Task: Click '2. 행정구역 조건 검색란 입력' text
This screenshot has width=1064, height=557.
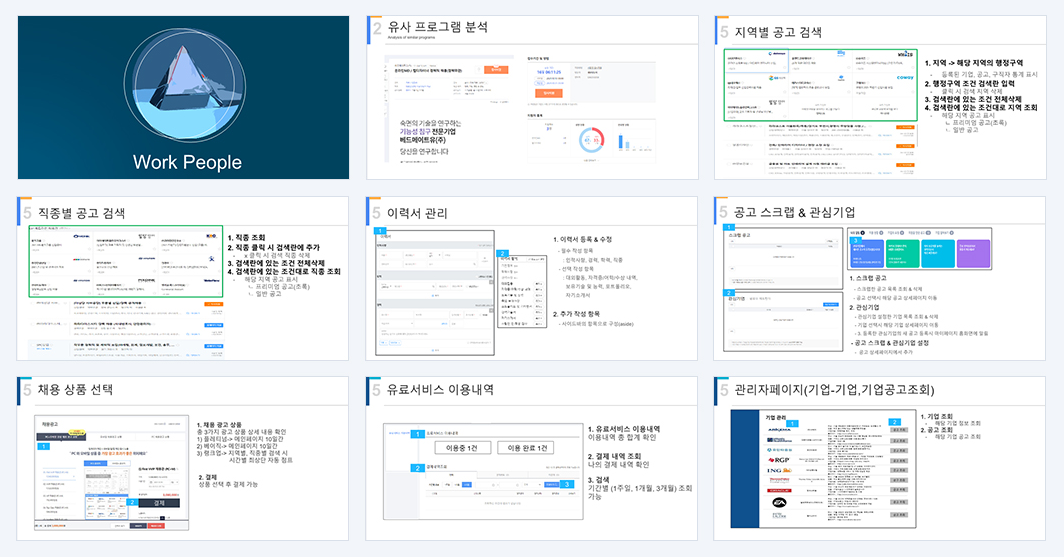Action: tap(970, 83)
